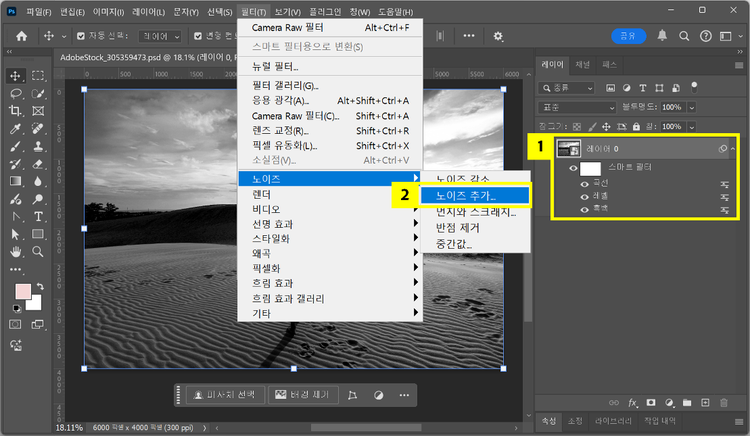
Task: Expand the status bar document info arrow
Action: (x=205, y=428)
